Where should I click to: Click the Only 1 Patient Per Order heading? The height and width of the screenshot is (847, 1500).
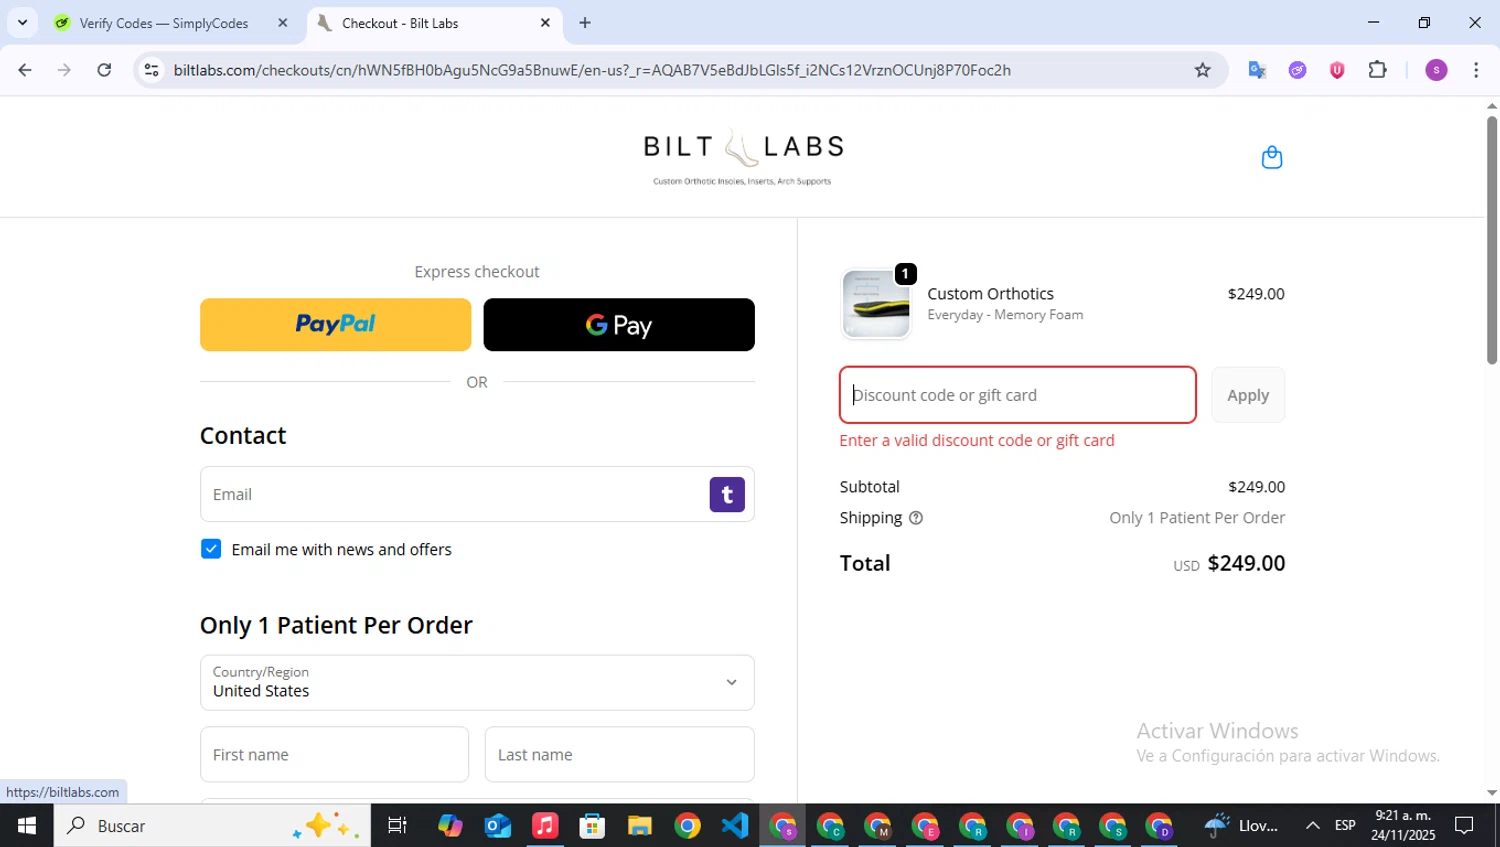tap(336, 625)
